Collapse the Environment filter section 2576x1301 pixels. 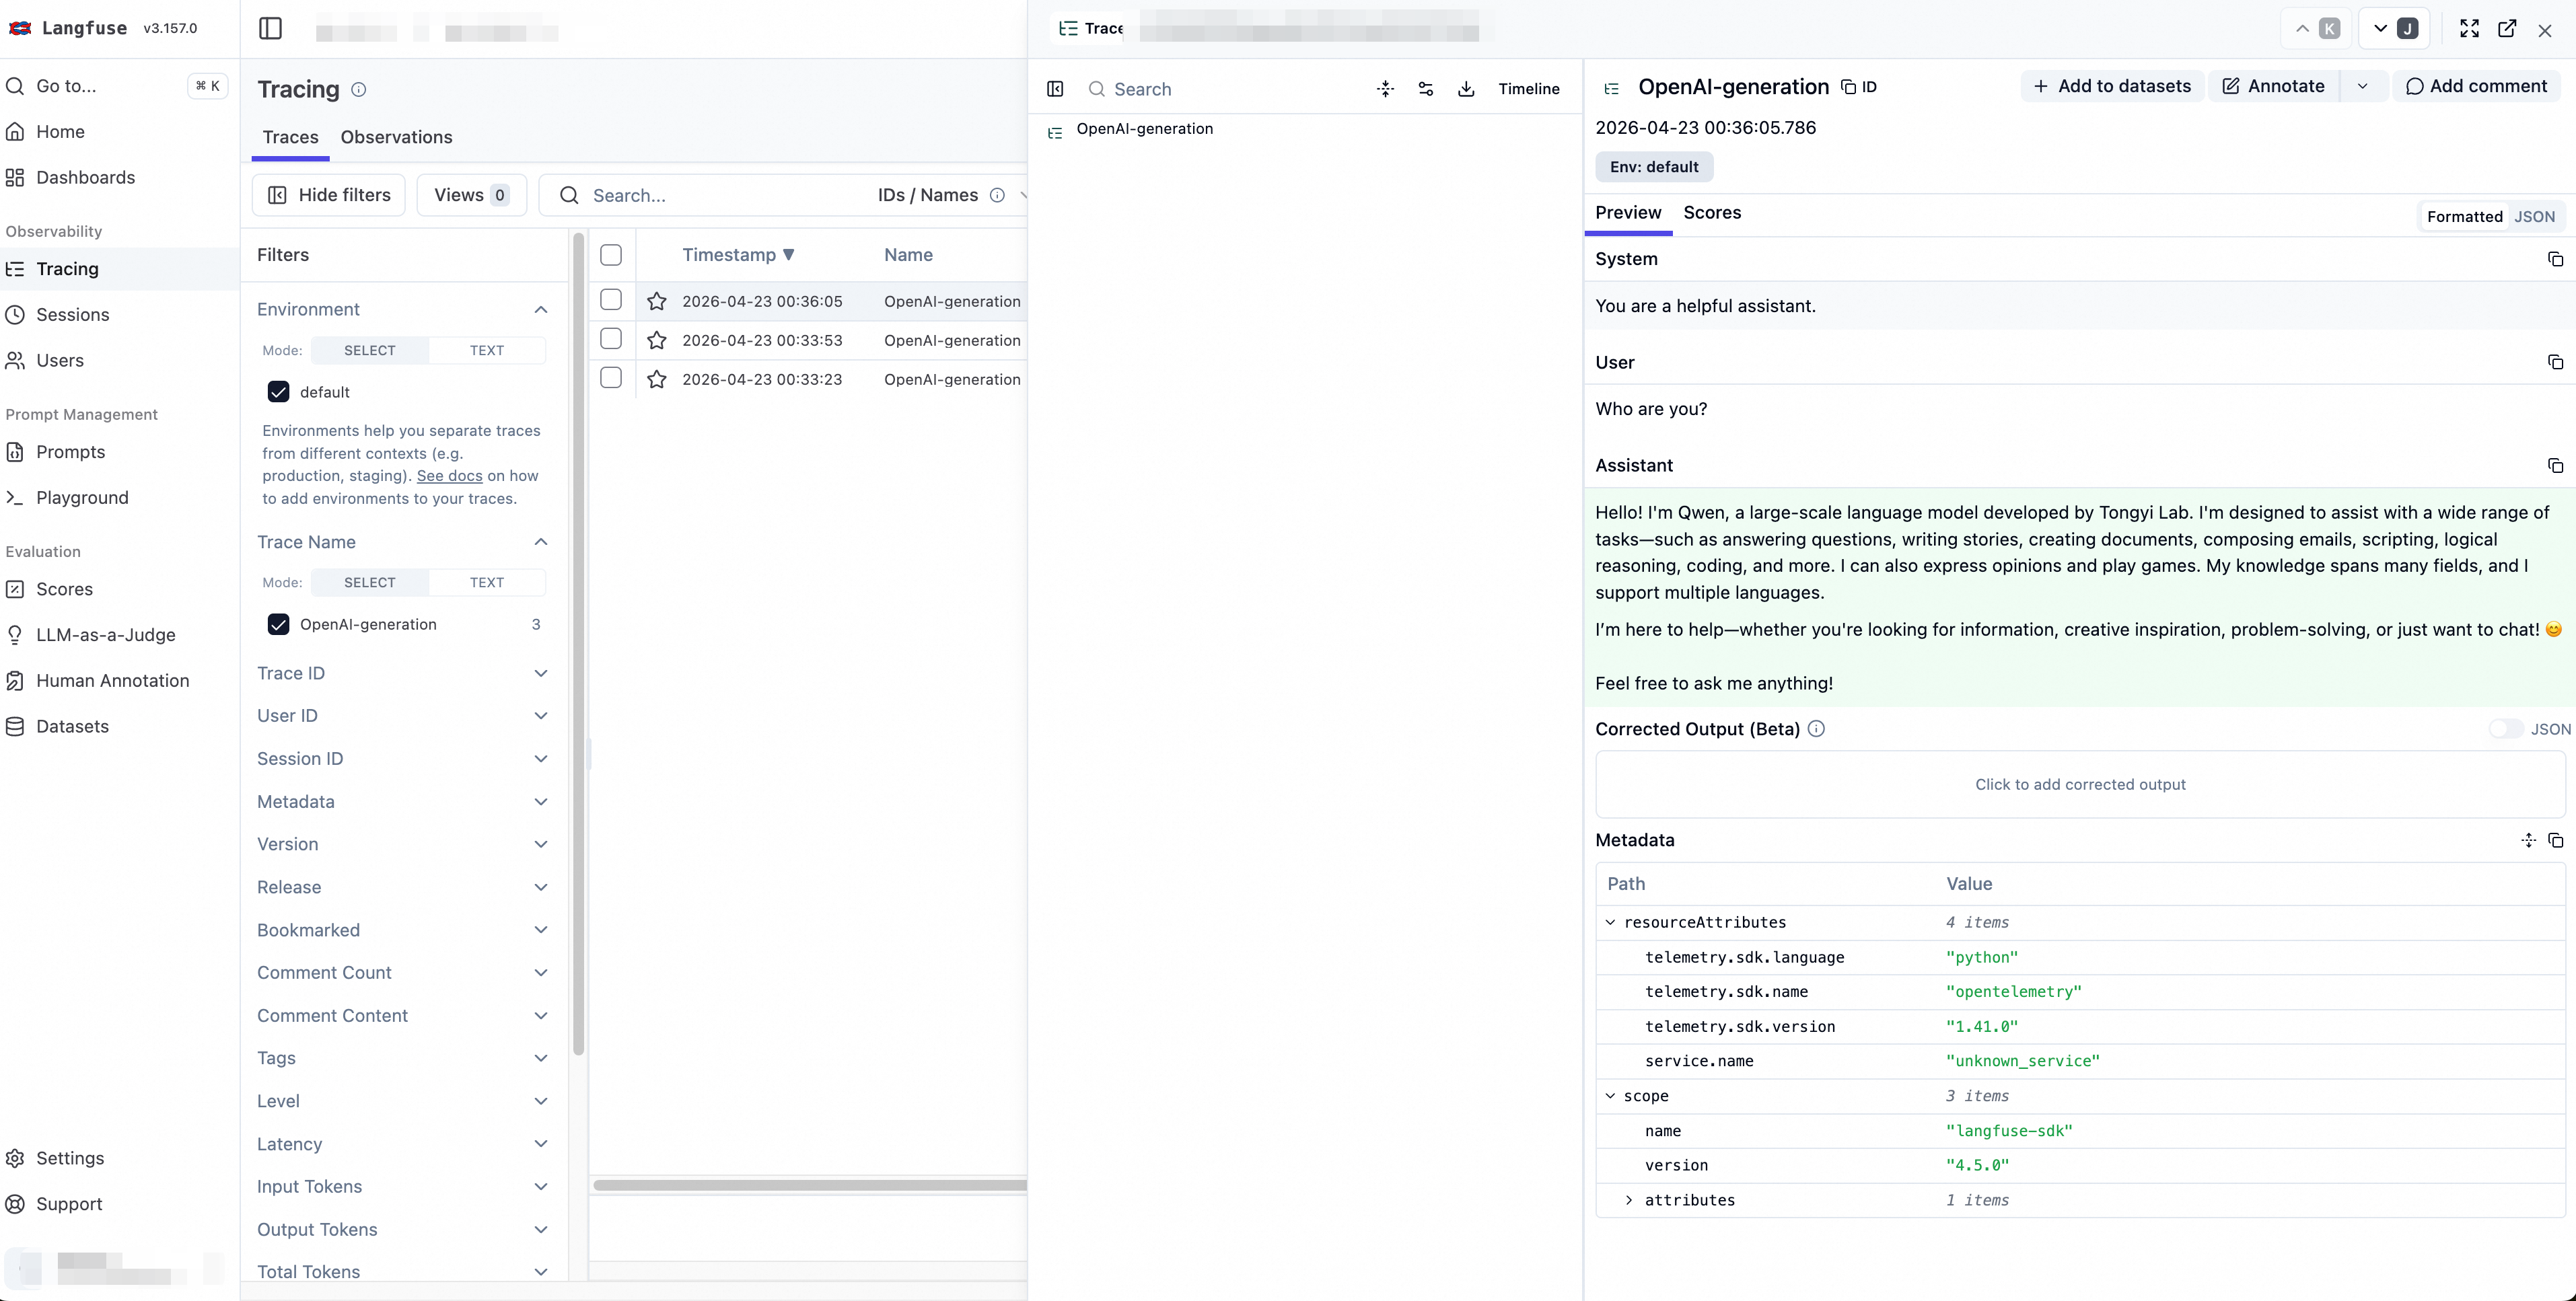(541, 309)
